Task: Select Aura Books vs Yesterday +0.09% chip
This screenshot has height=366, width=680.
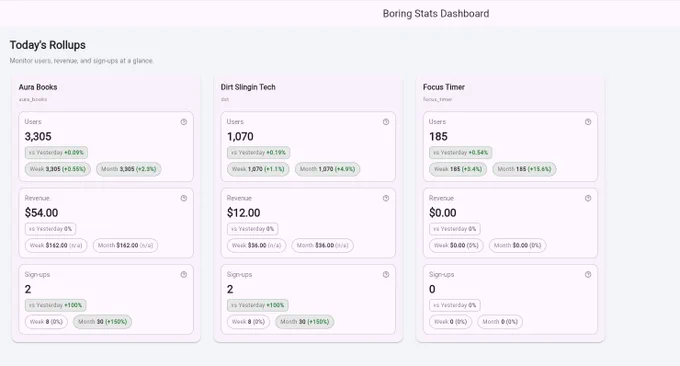Action: (56, 153)
